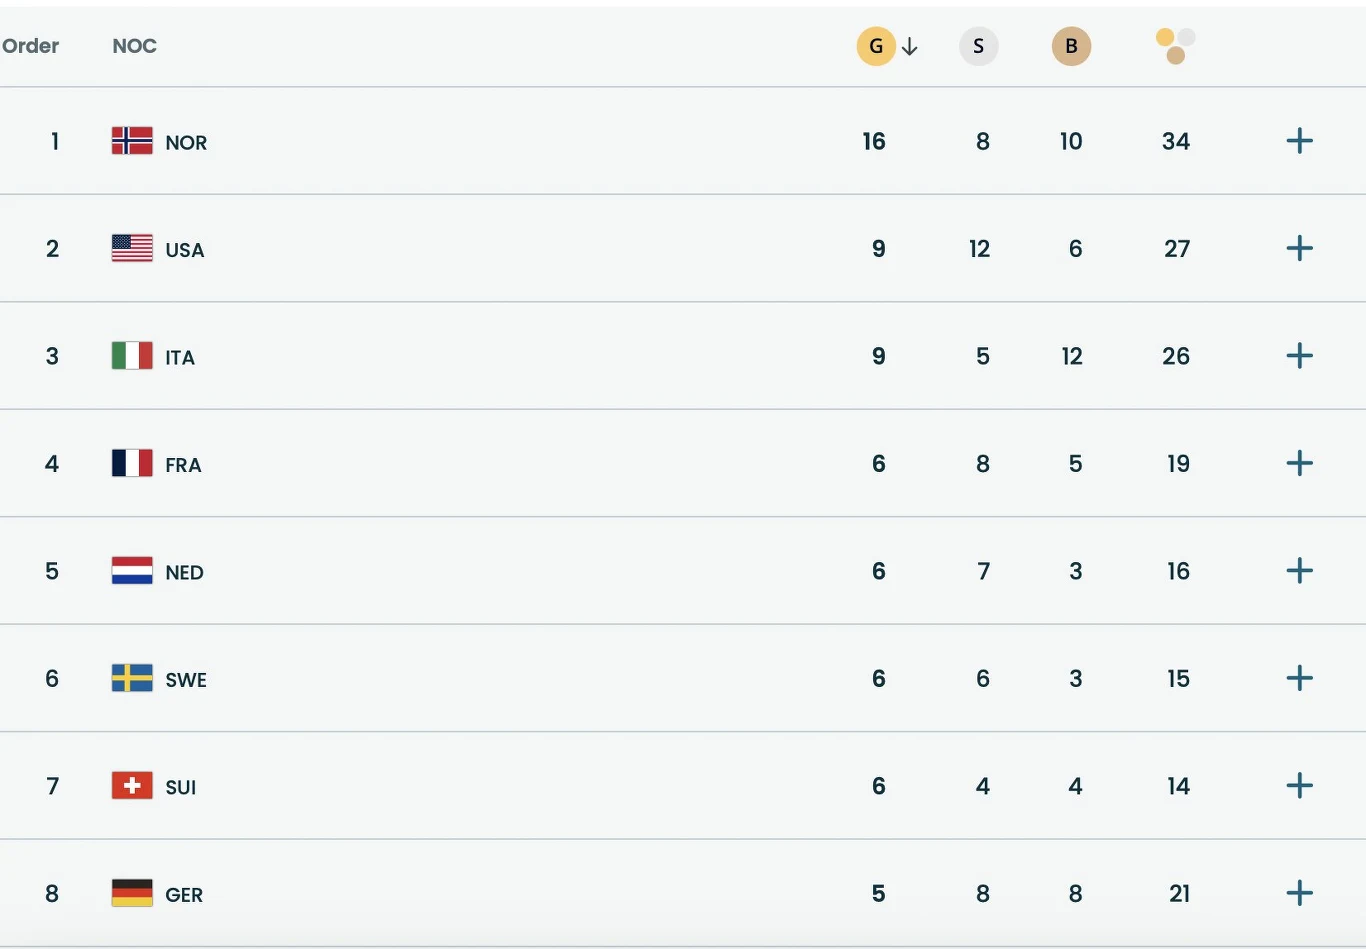This screenshot has height=949, width=1366.
Task: Select Norway's total medal count 34
Action: pos(1176,141)
